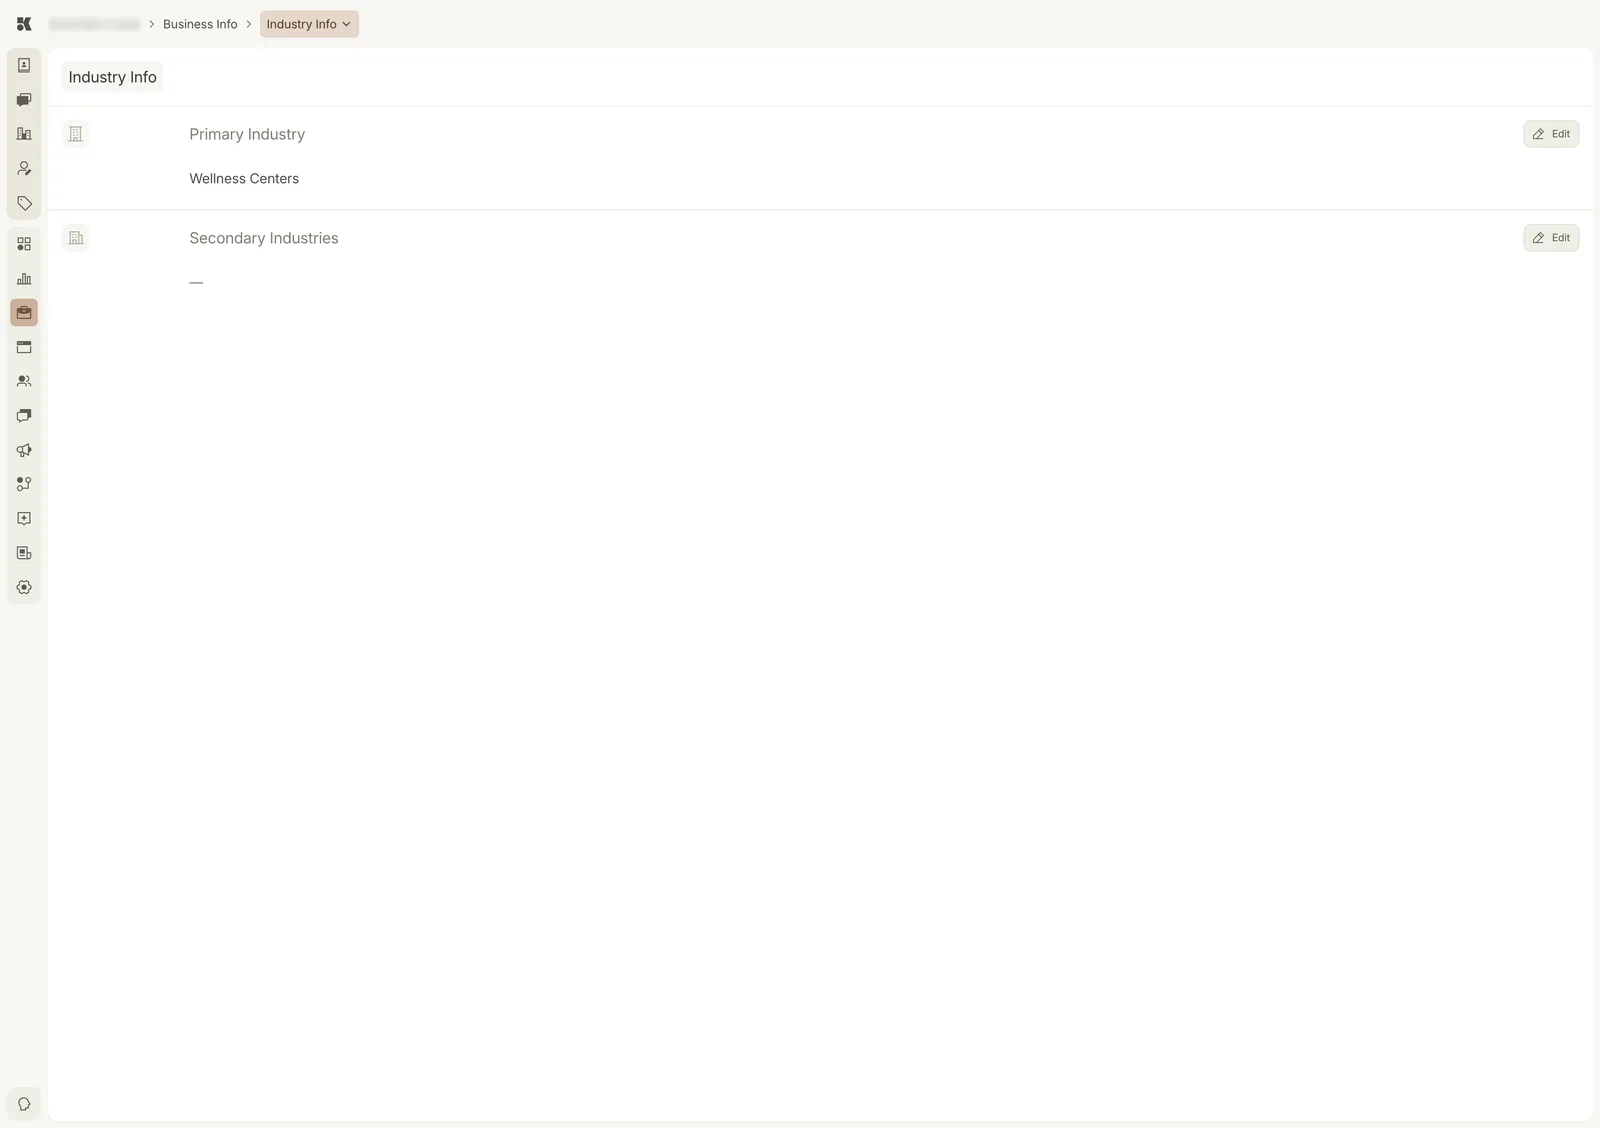Open the news page sidebar icon
The width and height of the screenshot is (1600, 1128).
(24, 553)
